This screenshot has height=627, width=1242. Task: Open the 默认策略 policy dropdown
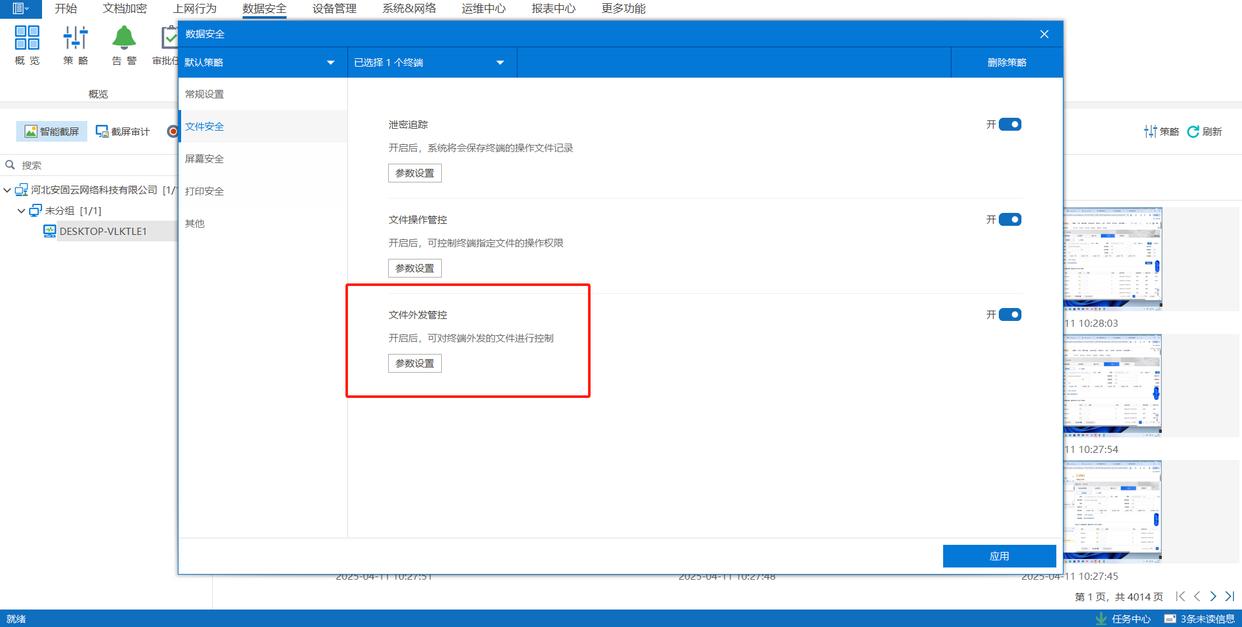click(262, 62)
